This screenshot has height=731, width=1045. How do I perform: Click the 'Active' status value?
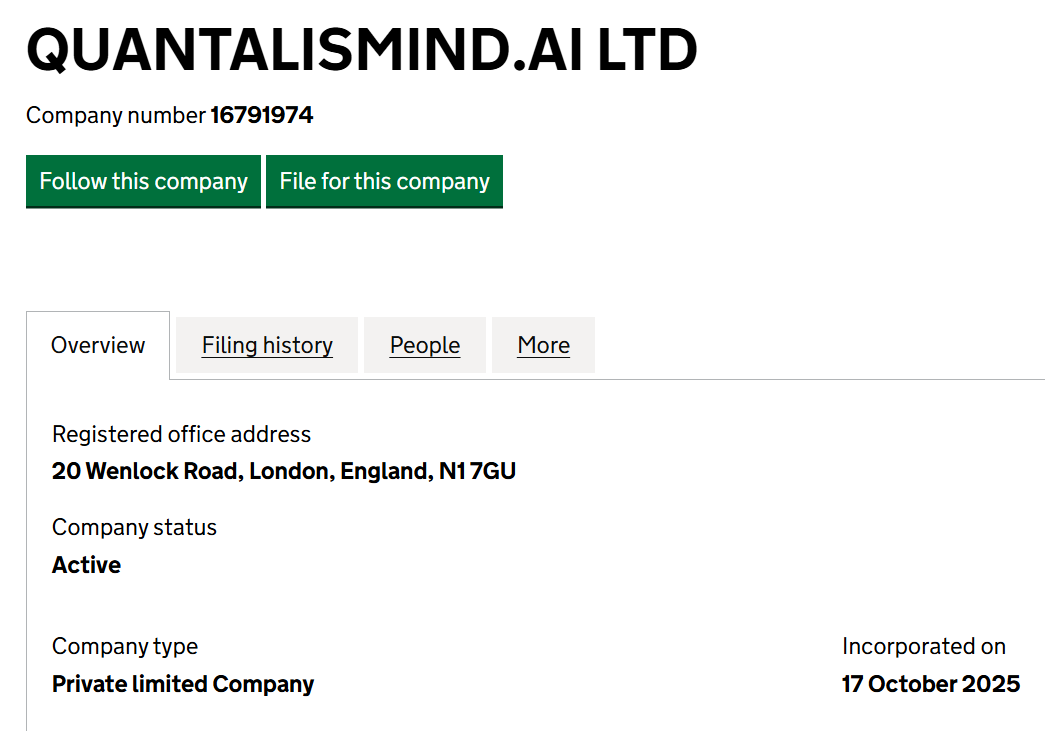click(x=86, y=565)
